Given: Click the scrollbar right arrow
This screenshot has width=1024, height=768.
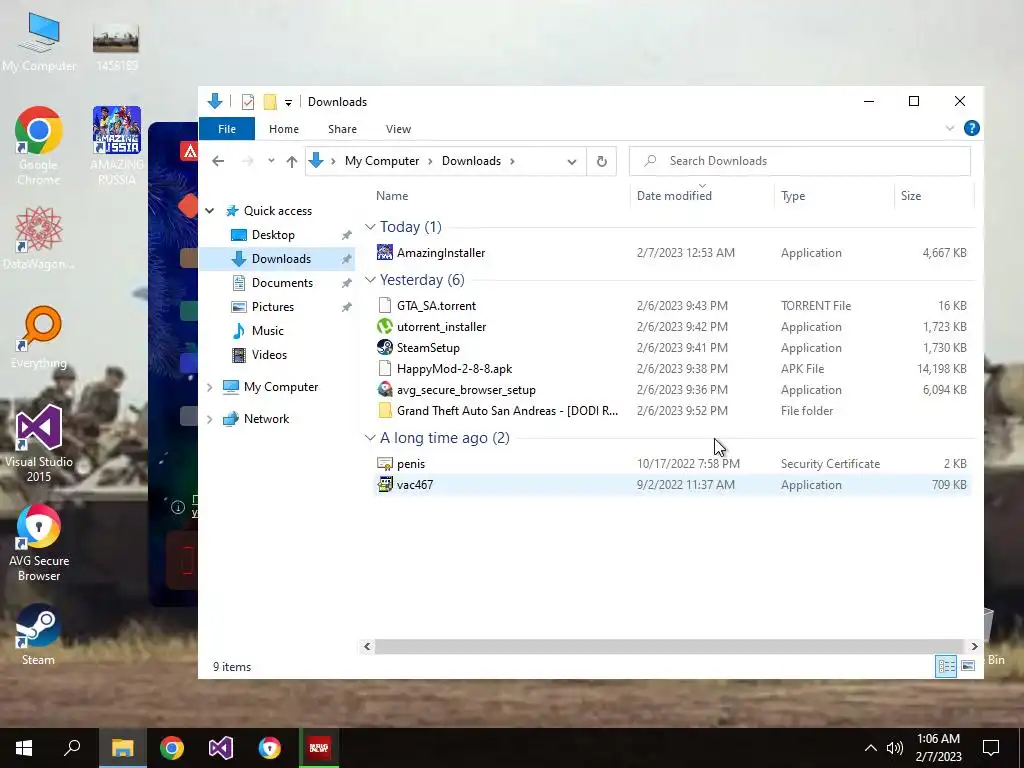Looking at the screenshot, I should (x=974, y=647).
